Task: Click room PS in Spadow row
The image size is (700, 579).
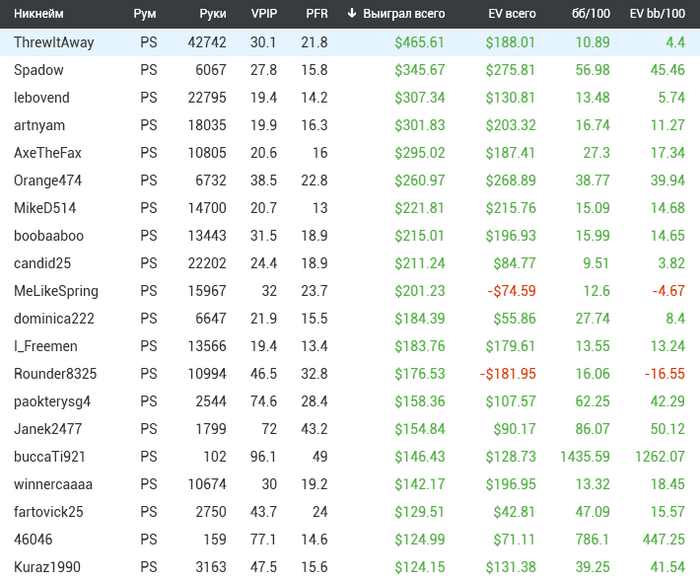Action: click(149, 70)
